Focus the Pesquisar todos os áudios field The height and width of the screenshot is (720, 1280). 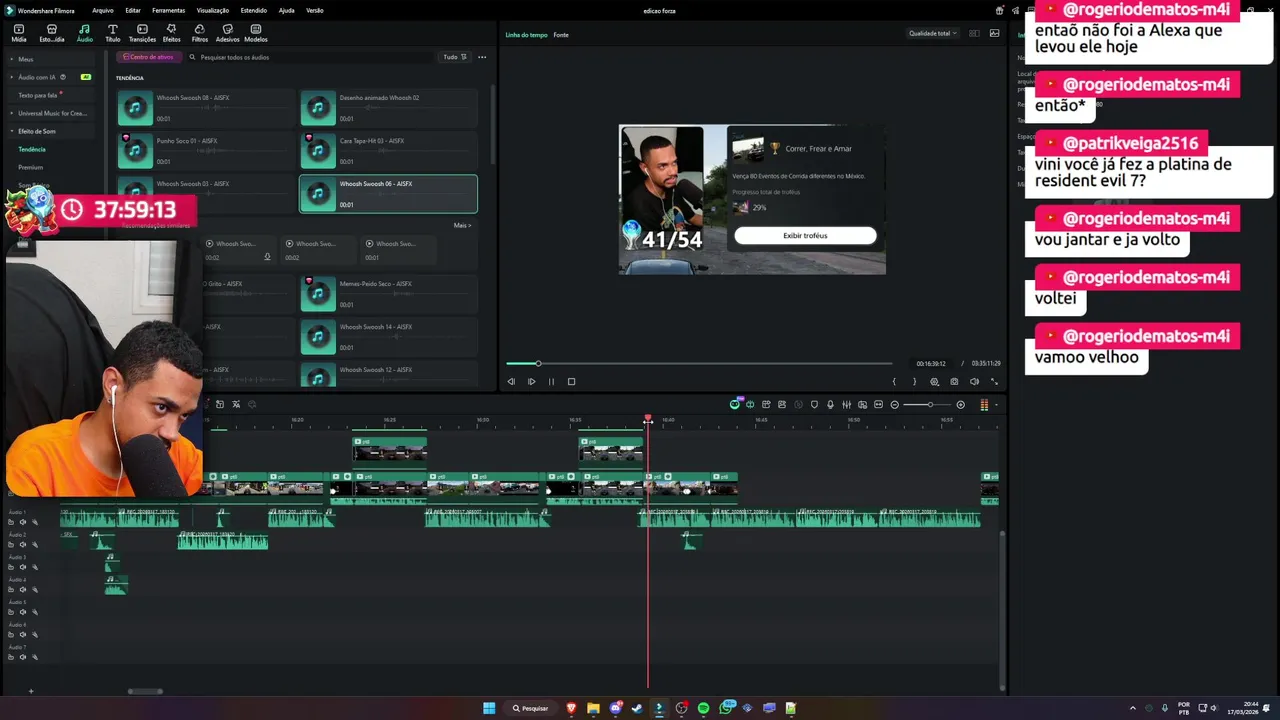(313, 57)
